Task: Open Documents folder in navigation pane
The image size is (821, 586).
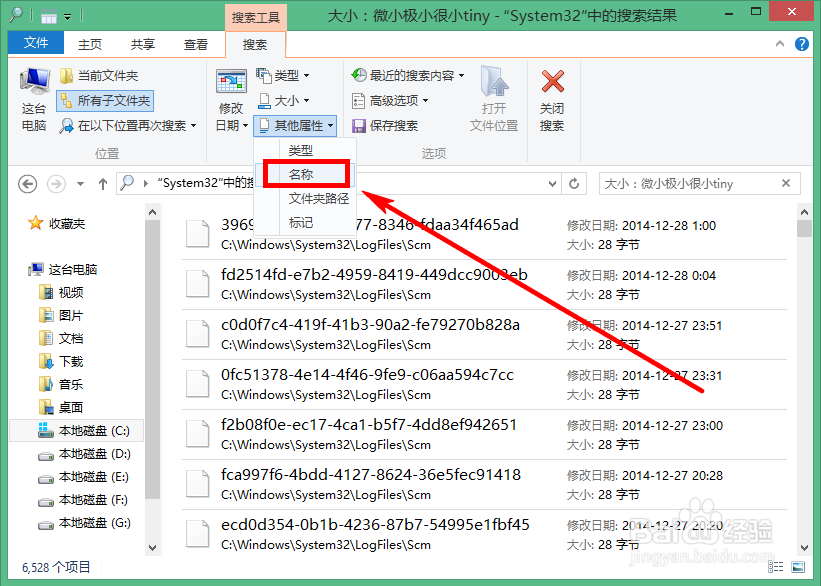Action: click(x=62, y=338)
